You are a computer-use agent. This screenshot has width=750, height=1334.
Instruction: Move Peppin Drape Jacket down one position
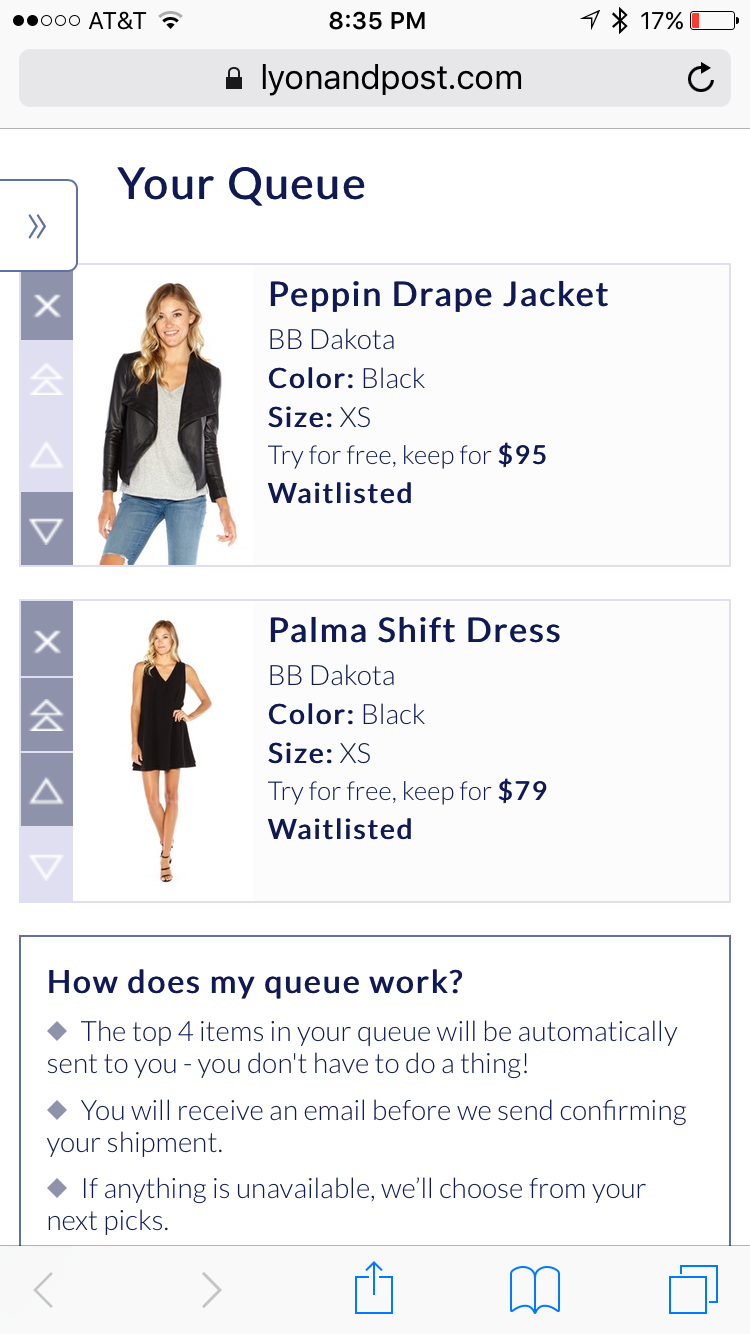[x=46, y=530]
